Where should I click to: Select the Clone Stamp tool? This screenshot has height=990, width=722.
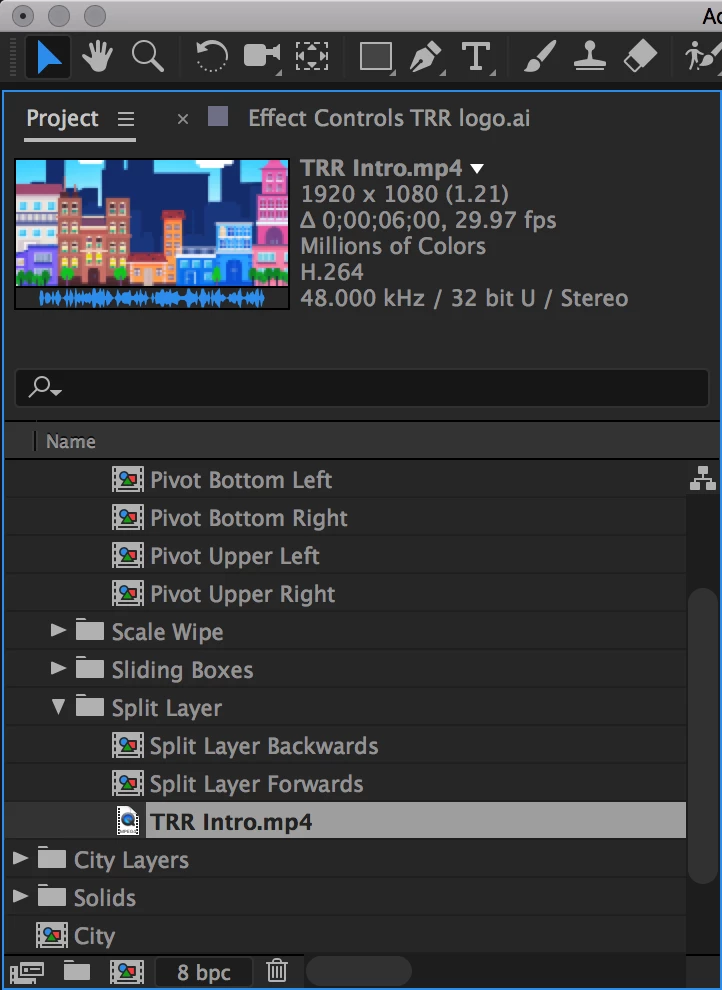pyautogui.click(x=590, y=57)
